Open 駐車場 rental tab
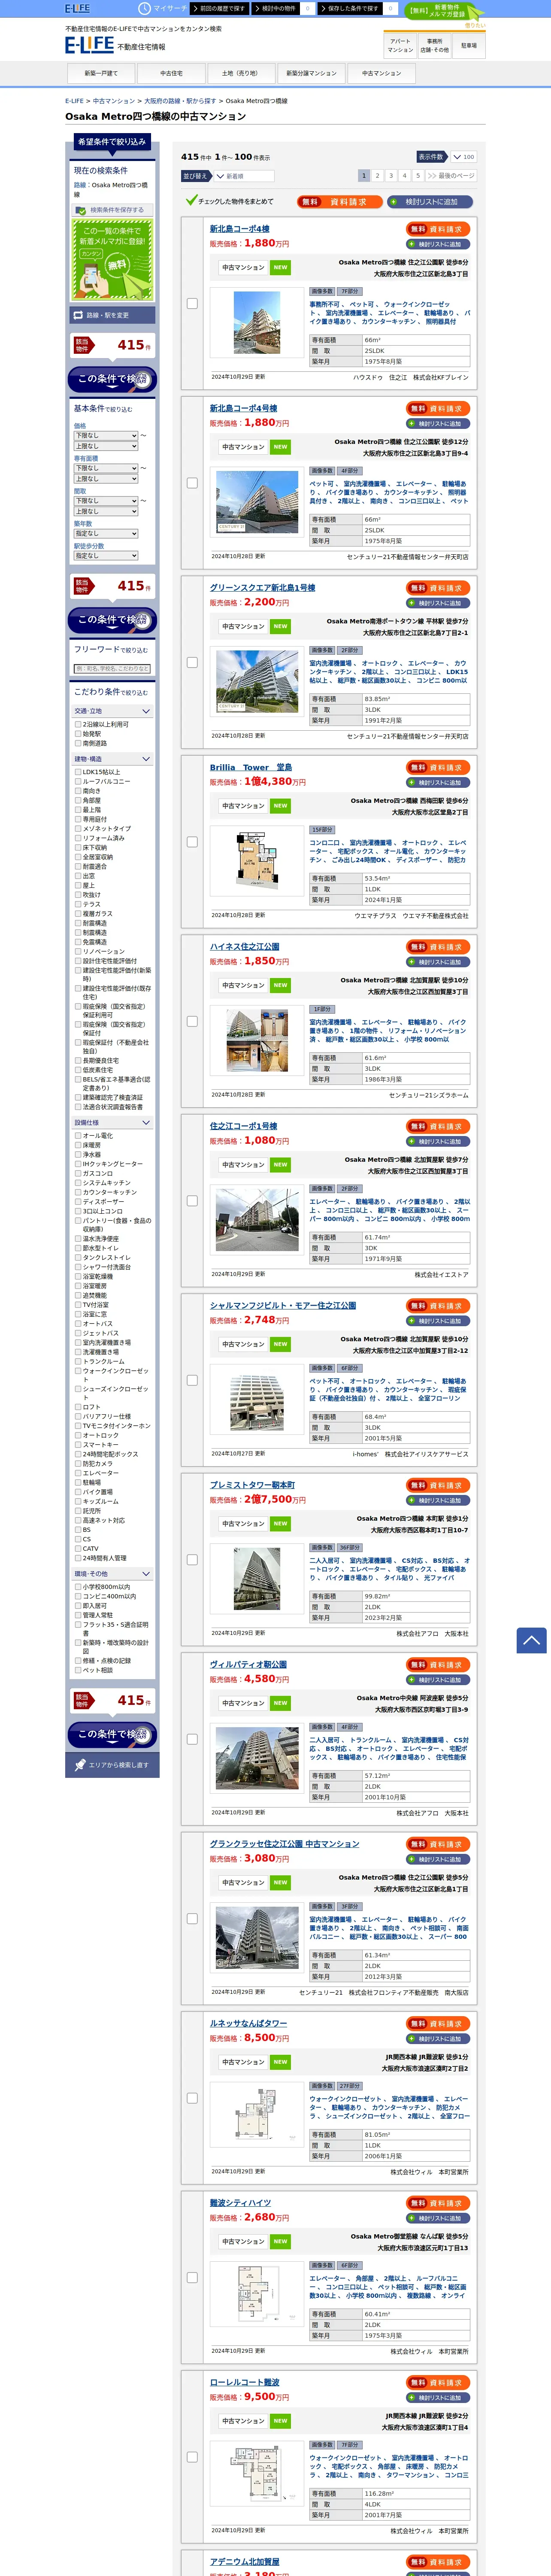 pos(469,46)
